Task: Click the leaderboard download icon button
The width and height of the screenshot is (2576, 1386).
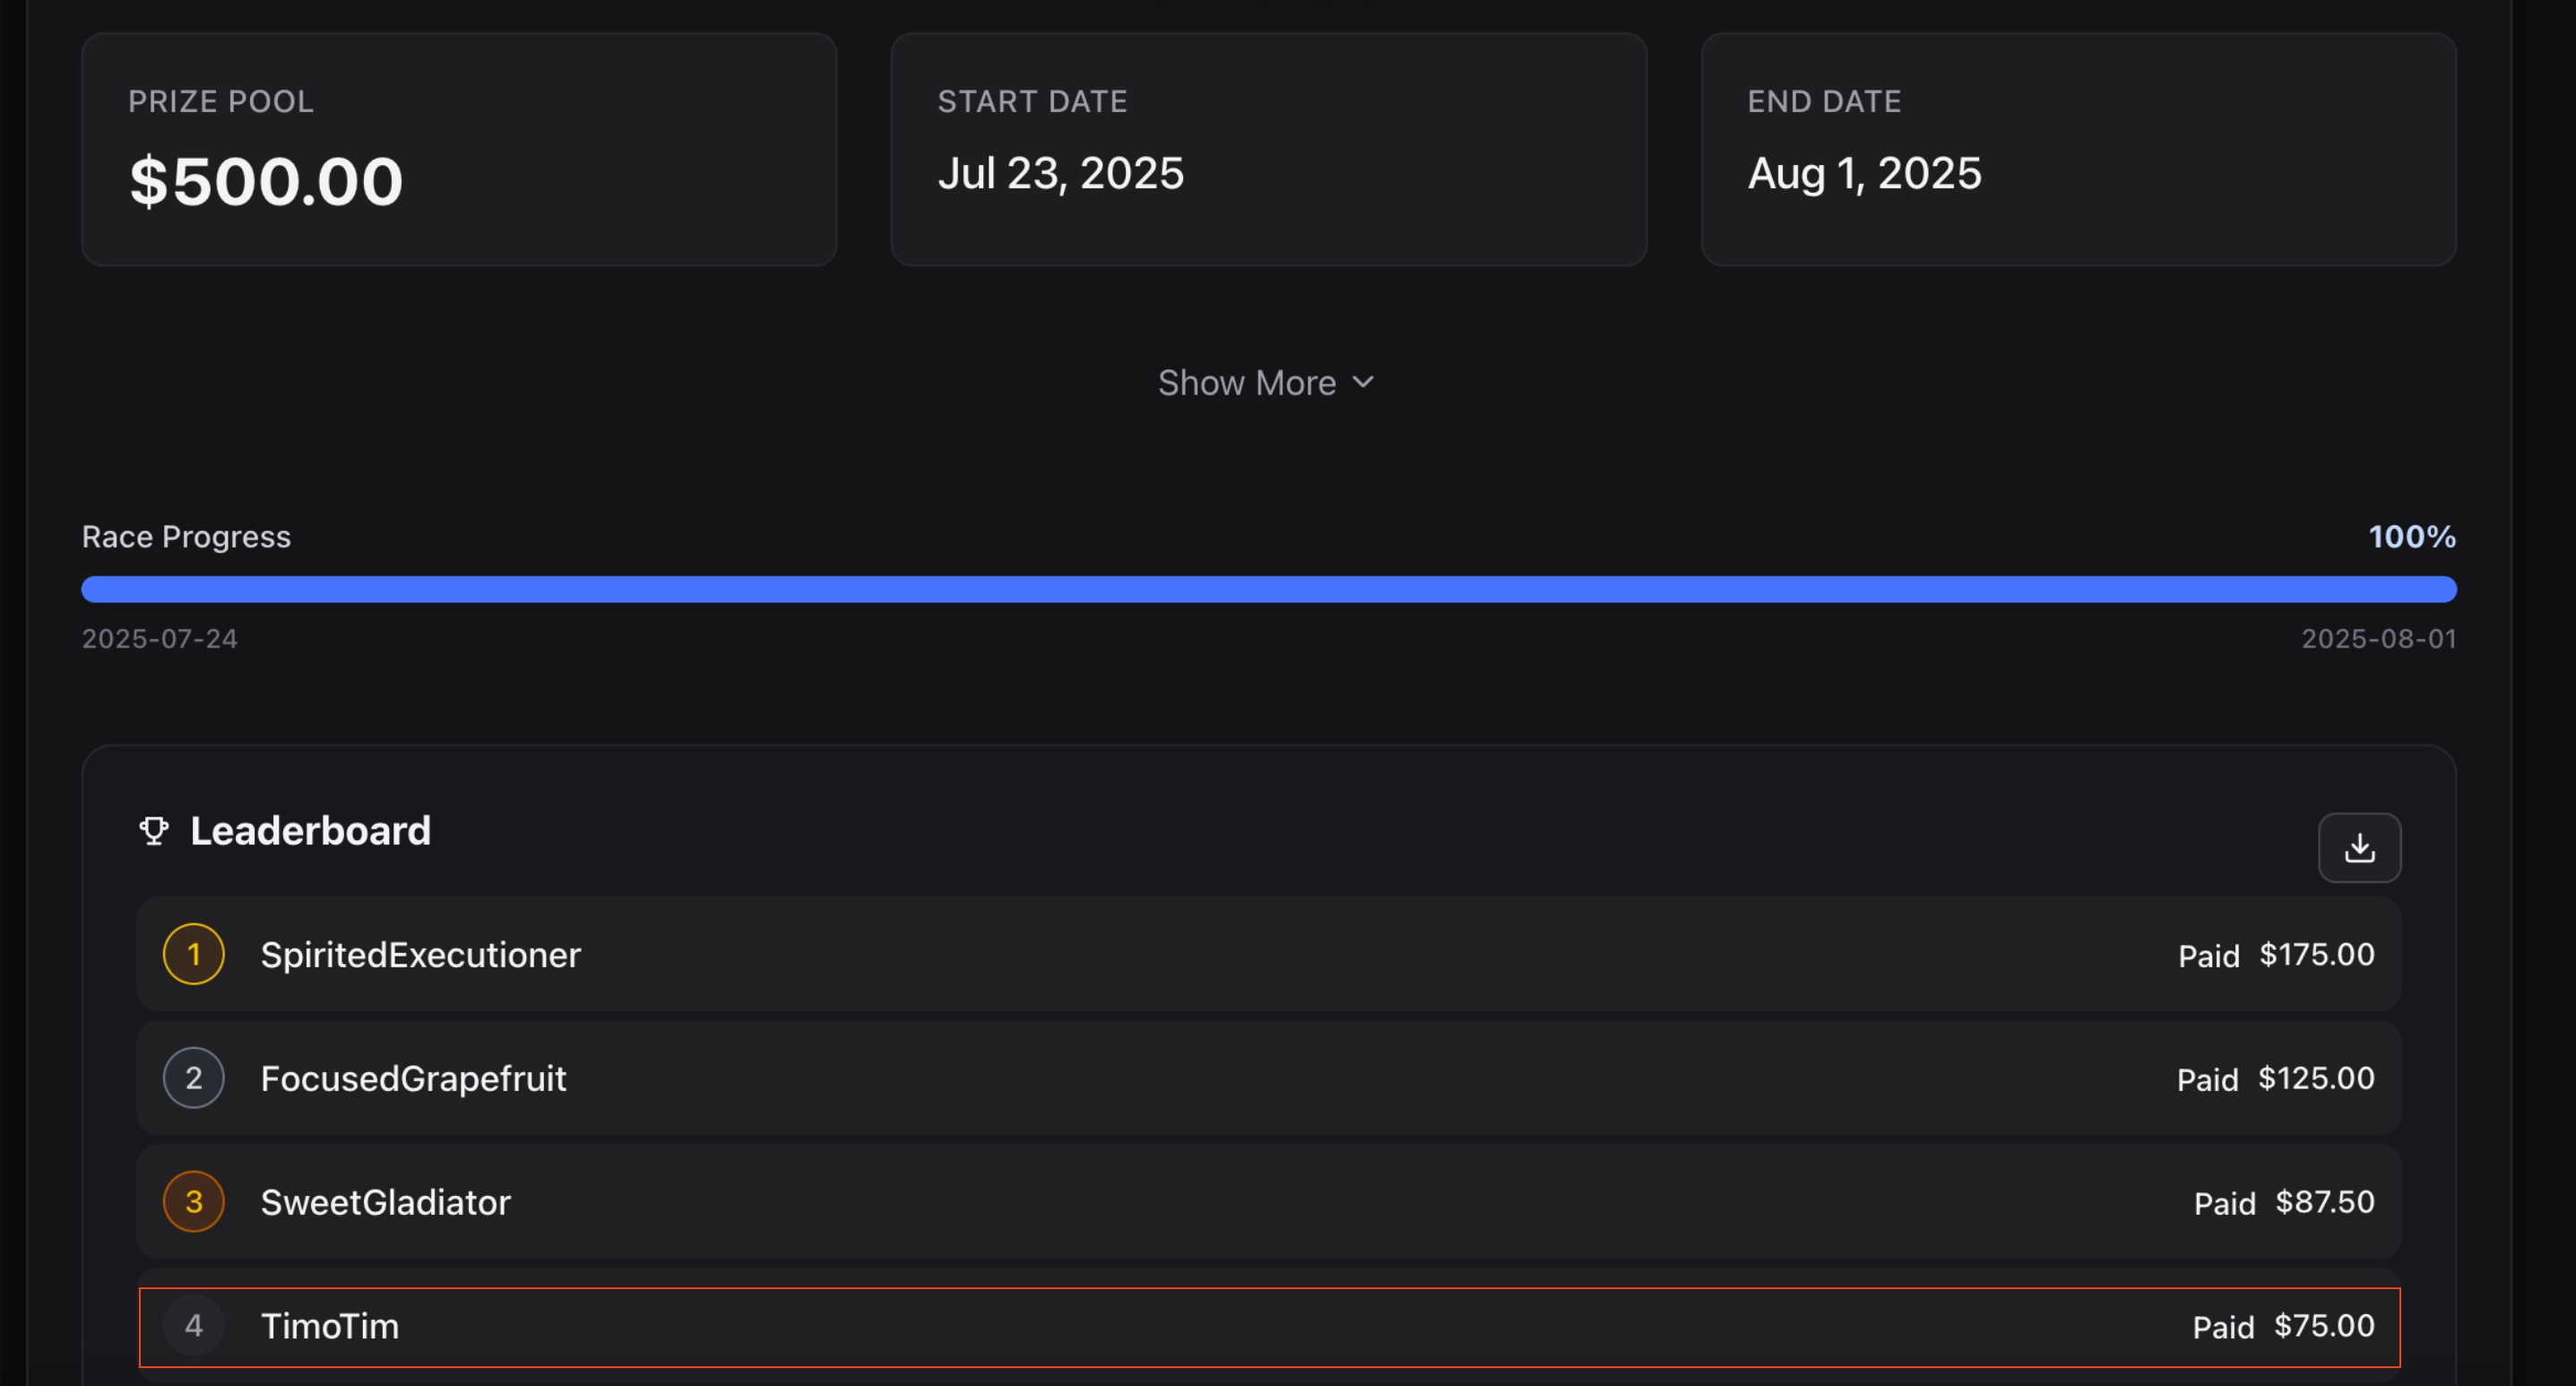Action: (2359, 847)
